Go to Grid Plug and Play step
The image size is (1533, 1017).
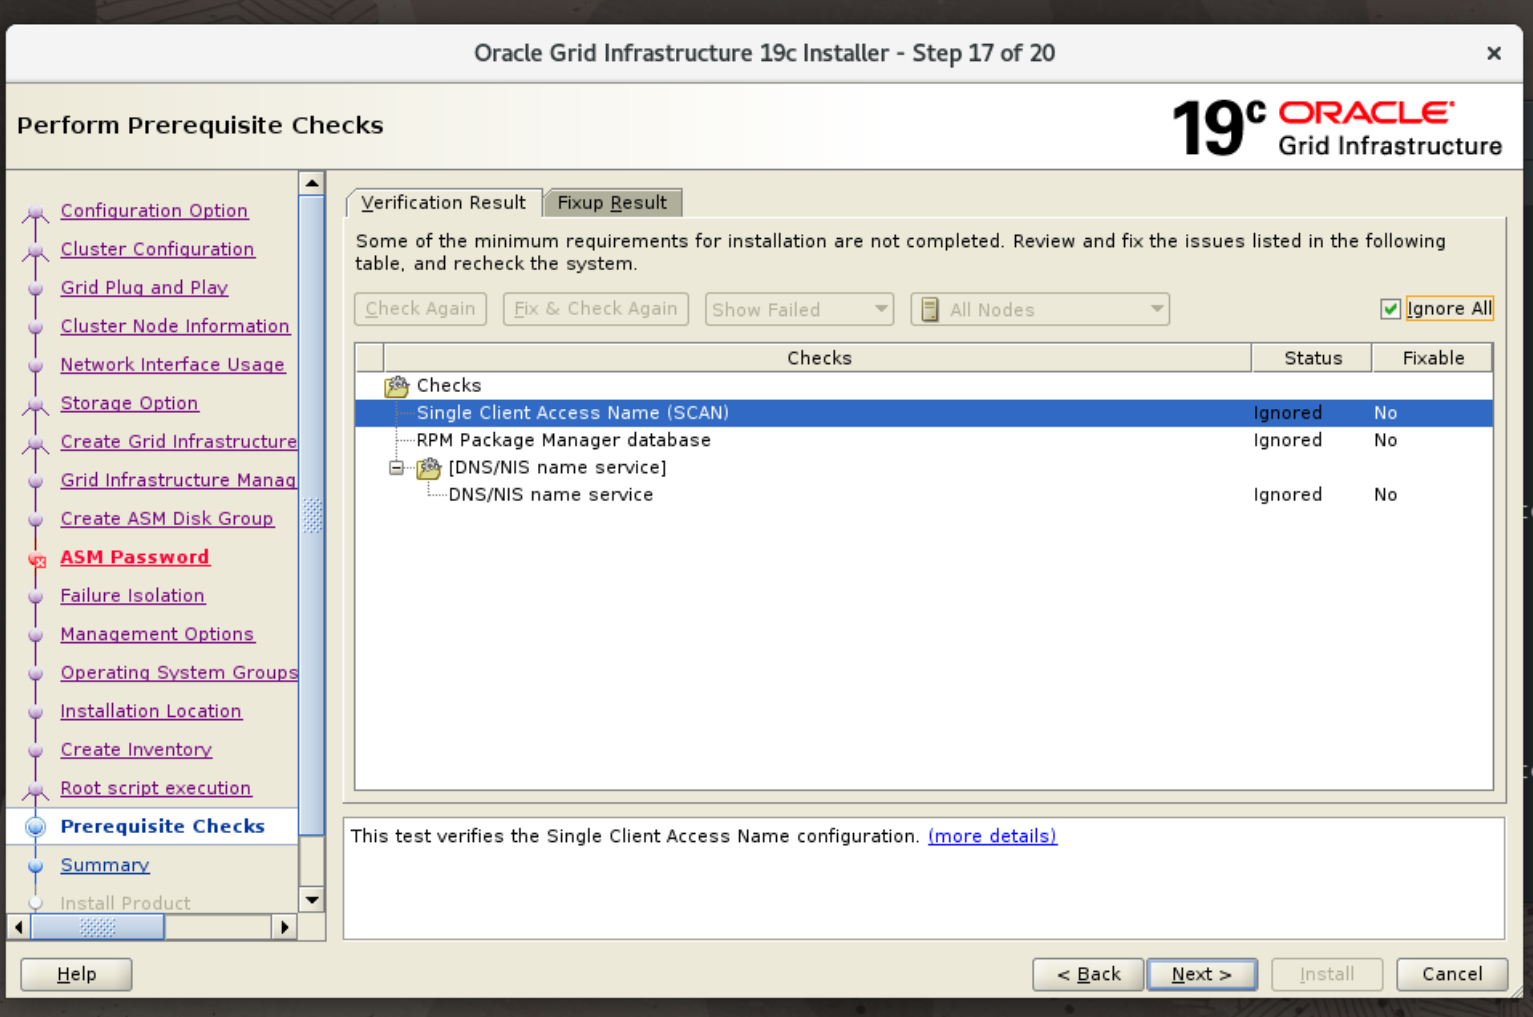coord(144,288)
